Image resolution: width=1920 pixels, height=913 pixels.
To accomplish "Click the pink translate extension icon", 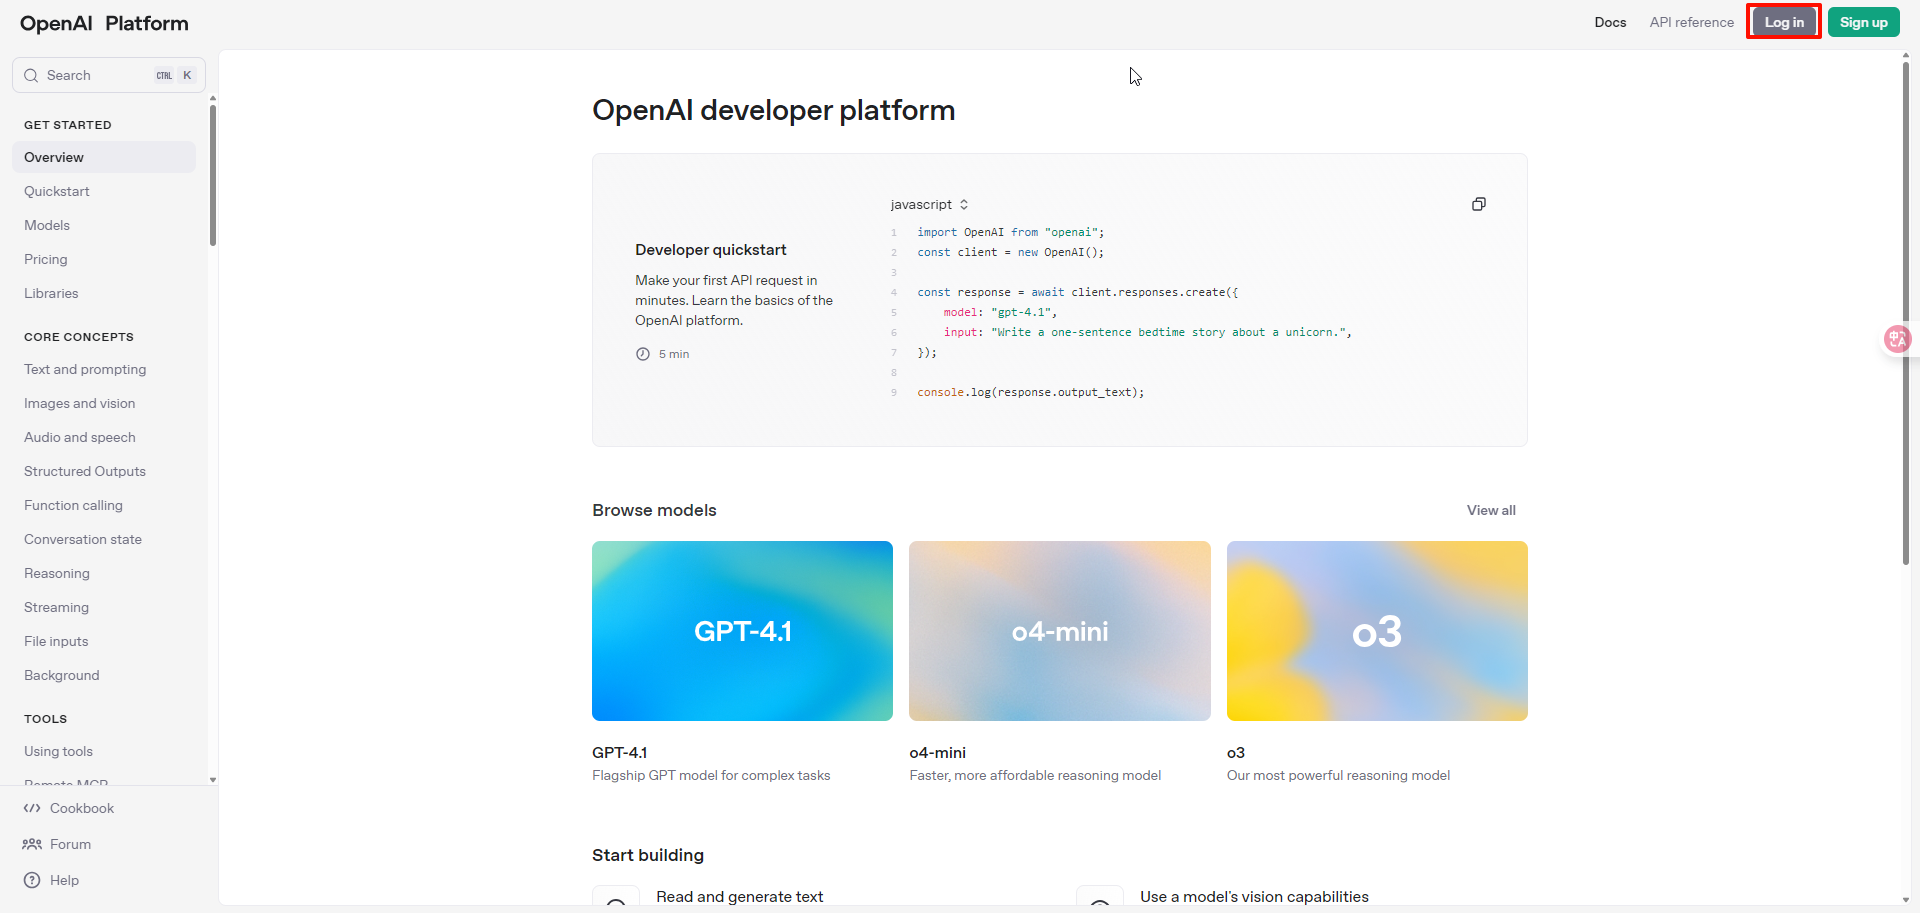I will [1896, 340].
